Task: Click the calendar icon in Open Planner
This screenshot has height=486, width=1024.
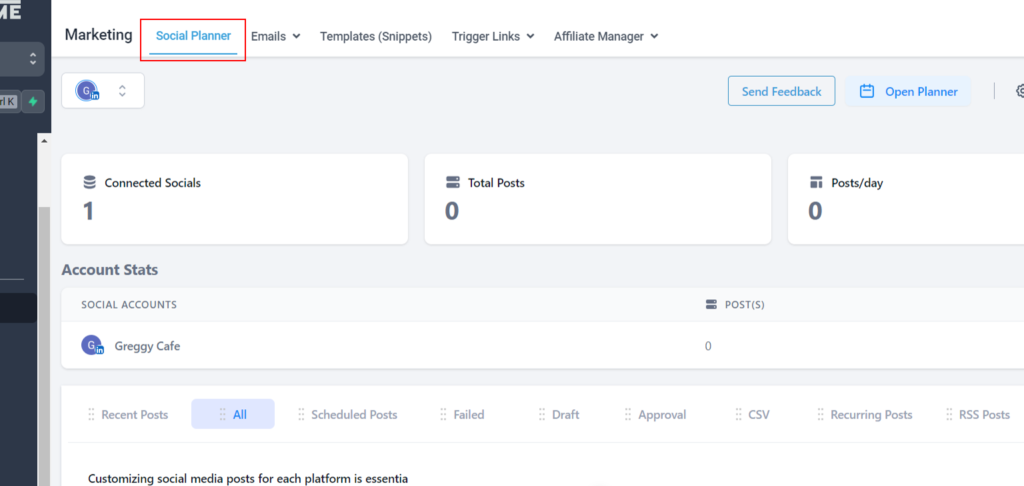Action: [867, 91]
